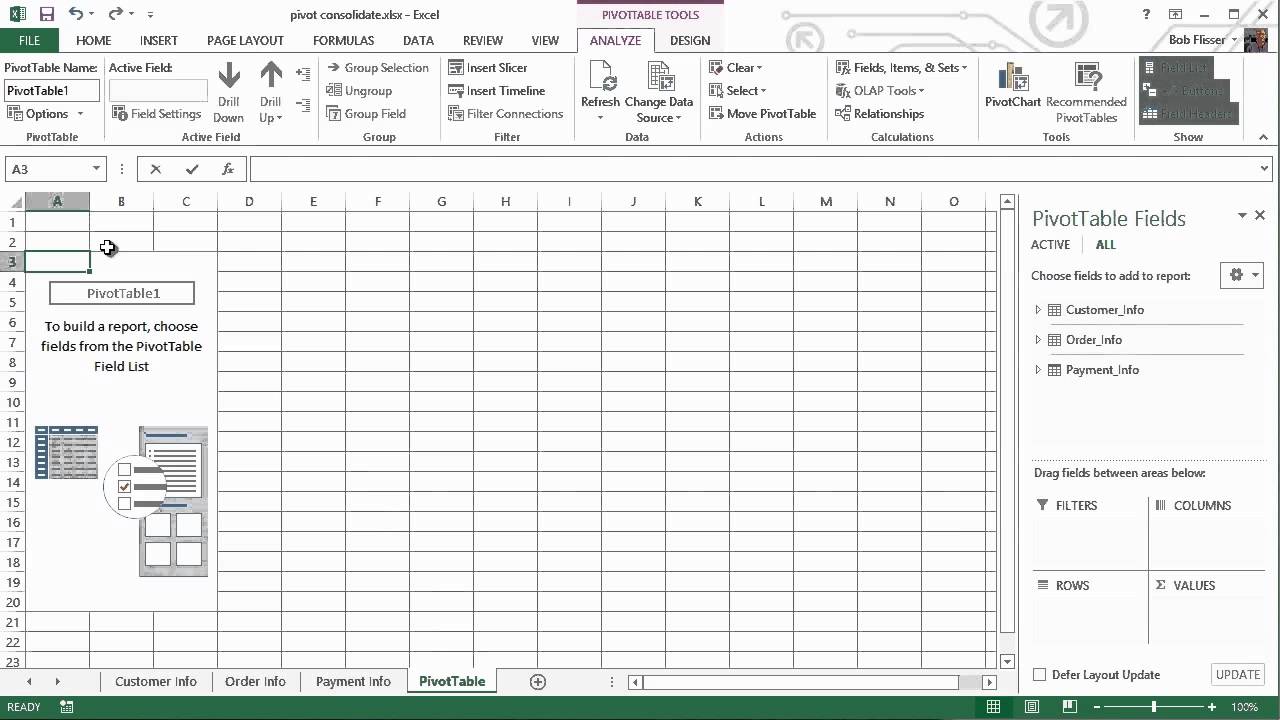Click the Save icon in quick access toolbar
1280x720 pixels.
tap(46, 14)
